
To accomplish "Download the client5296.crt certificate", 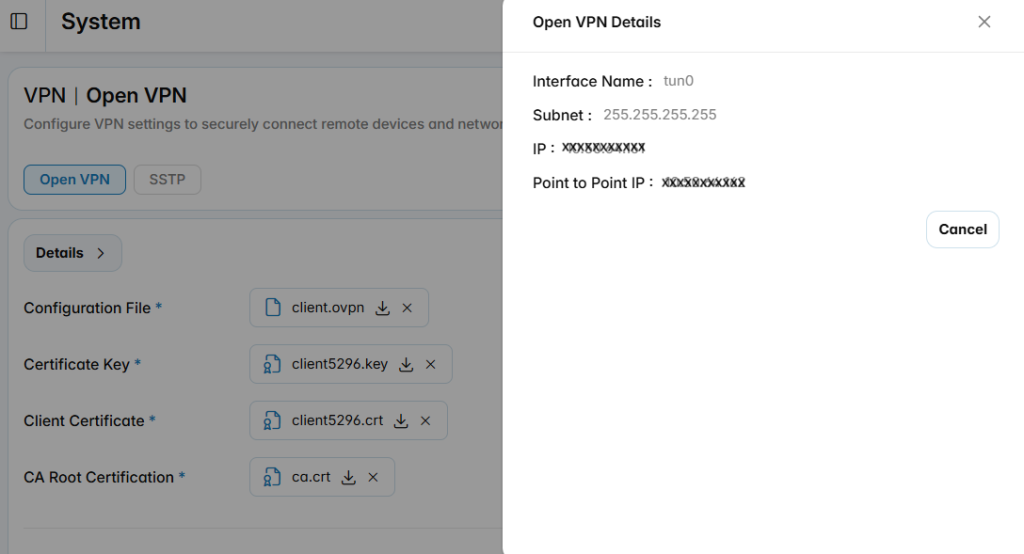I will (401, 421).
